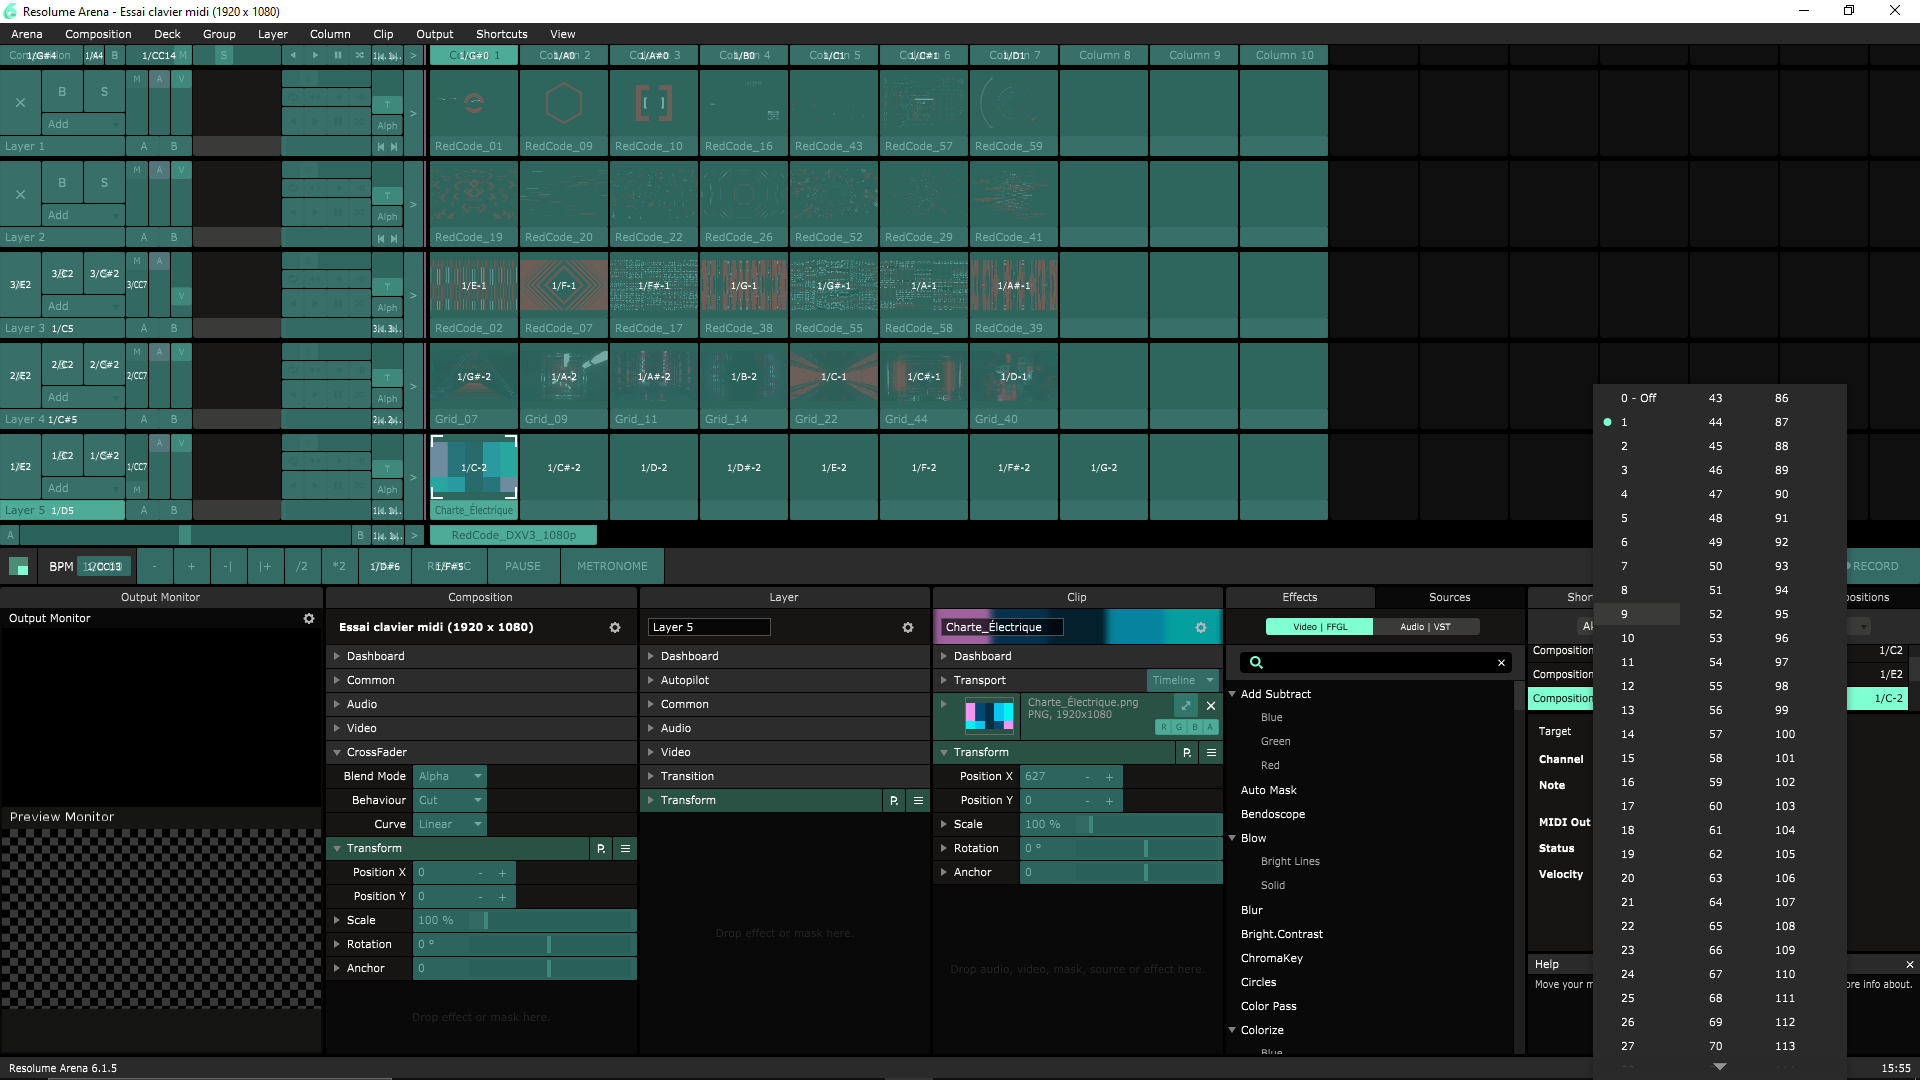Open the Layer 5 settings gear

point(908,628)
